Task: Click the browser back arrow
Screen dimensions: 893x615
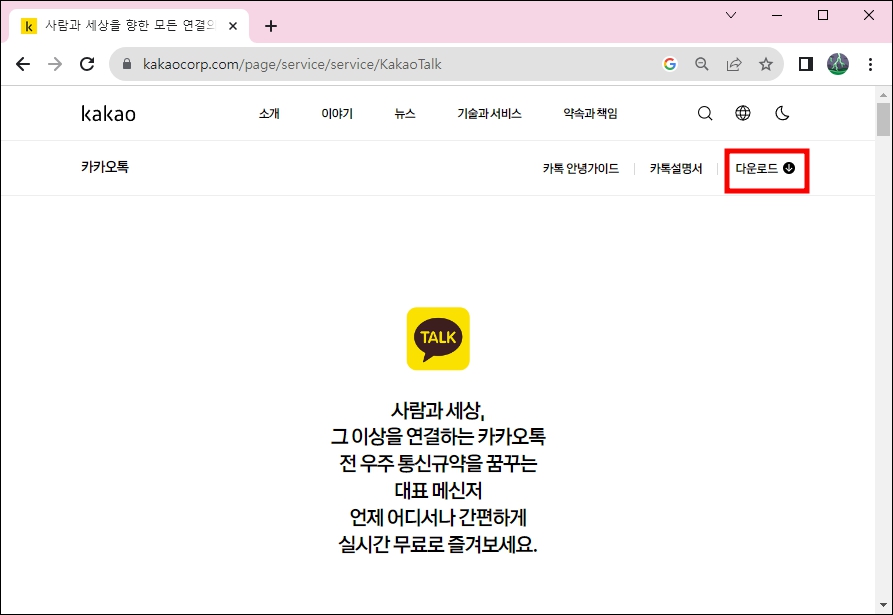Action: click(x=23, y=63)
